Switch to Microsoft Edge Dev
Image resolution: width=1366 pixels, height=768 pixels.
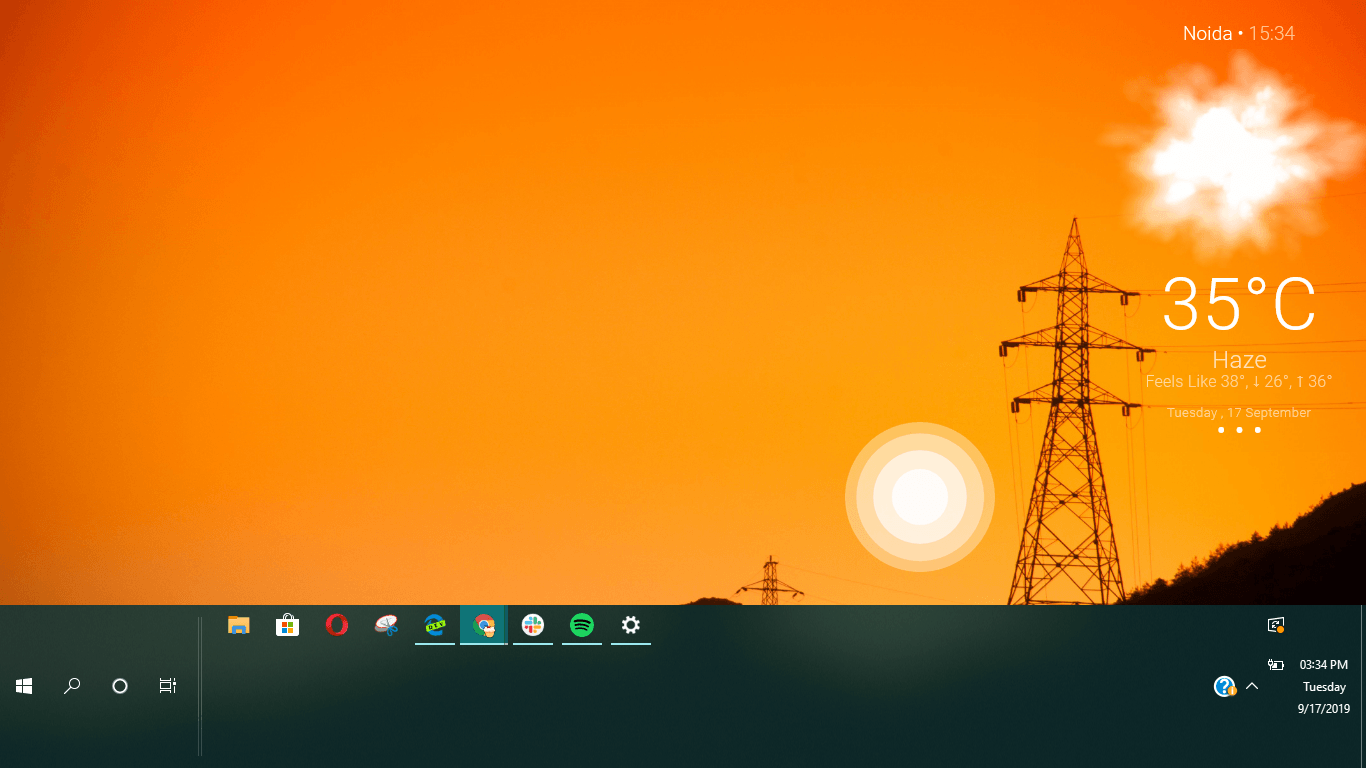point(435,626)
